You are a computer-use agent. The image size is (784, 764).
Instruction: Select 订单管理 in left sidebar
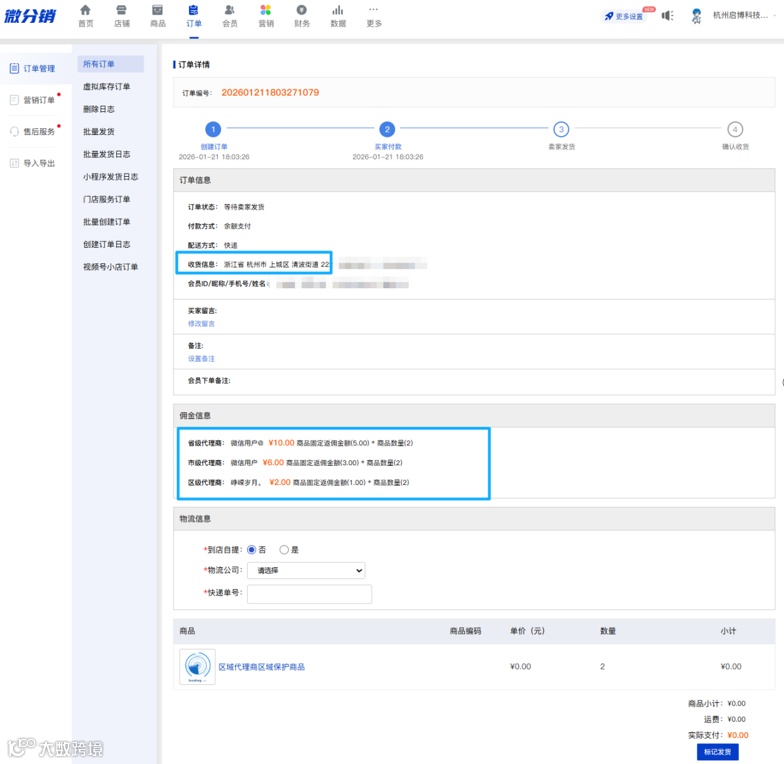pos(36,68)
